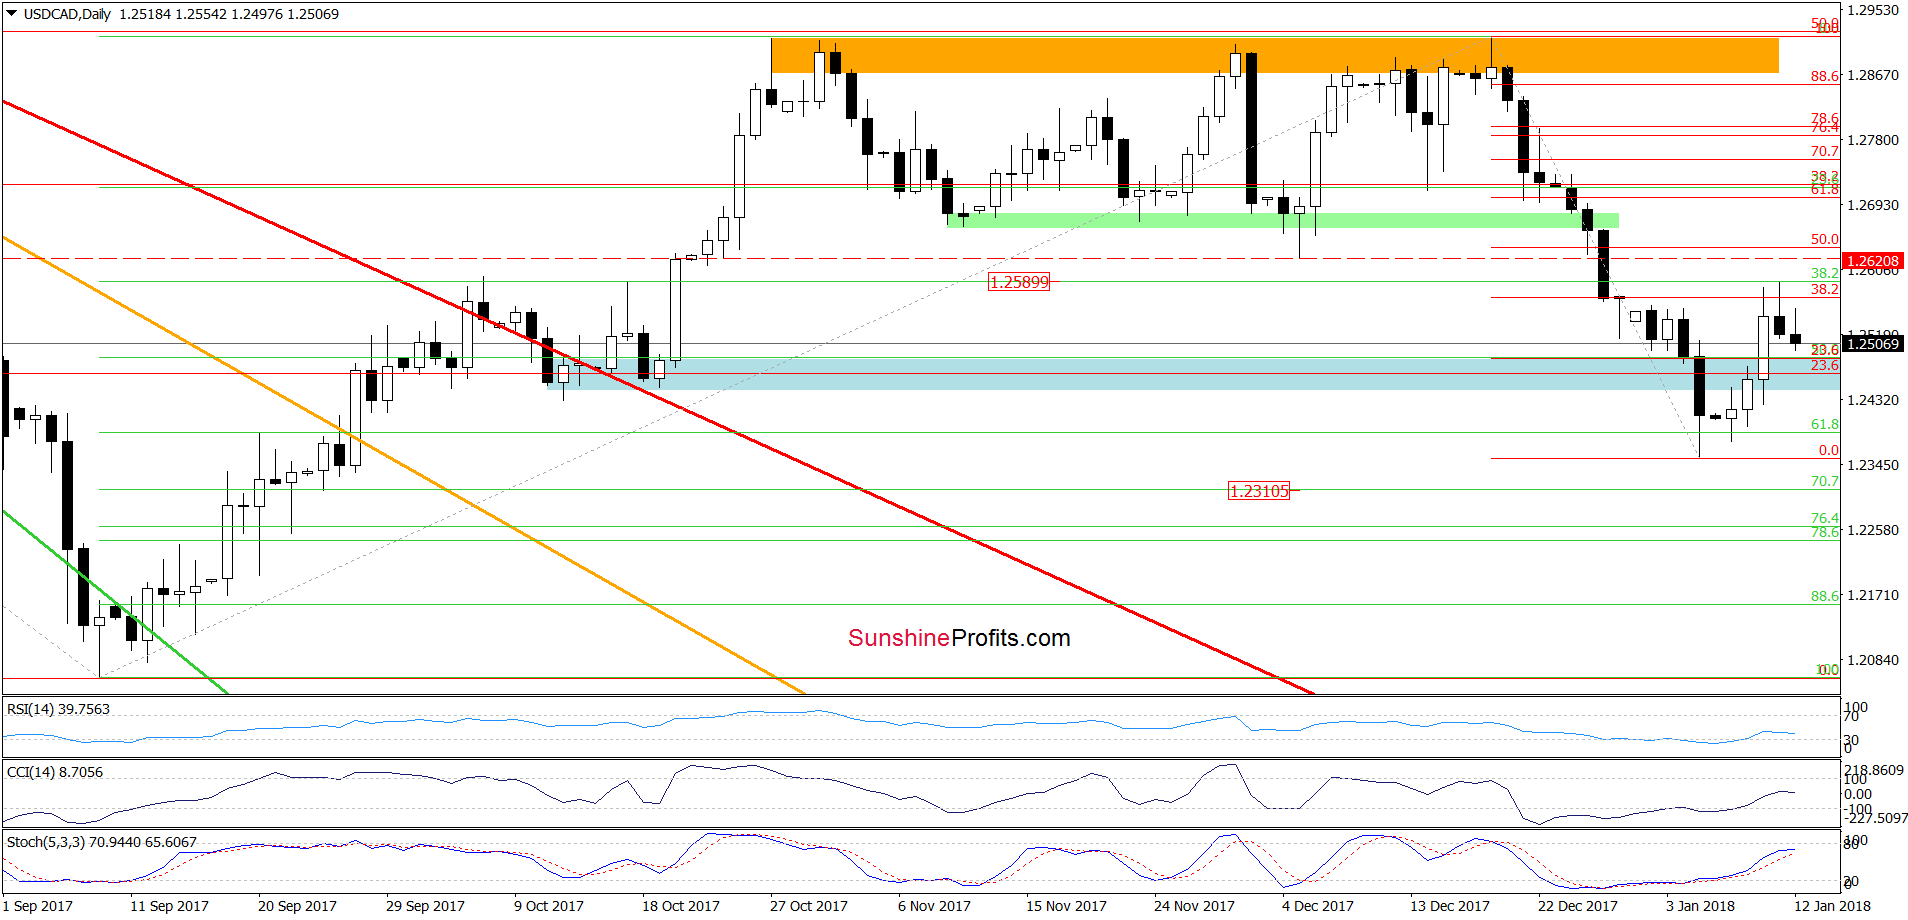1908x920 pixels.
Task: Click the 1.20840 price axis value
Action: [x=1873, y=660]
